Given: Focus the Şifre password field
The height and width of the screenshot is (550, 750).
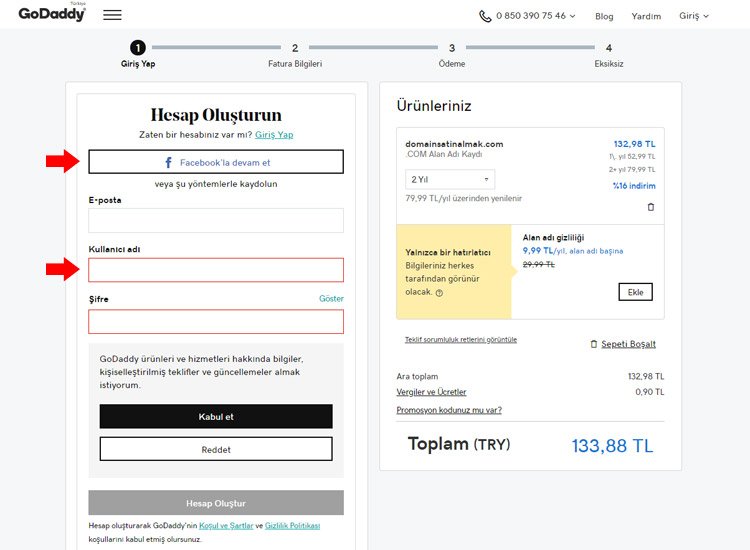Looking at the screenshot, I should tap(216, 321).
